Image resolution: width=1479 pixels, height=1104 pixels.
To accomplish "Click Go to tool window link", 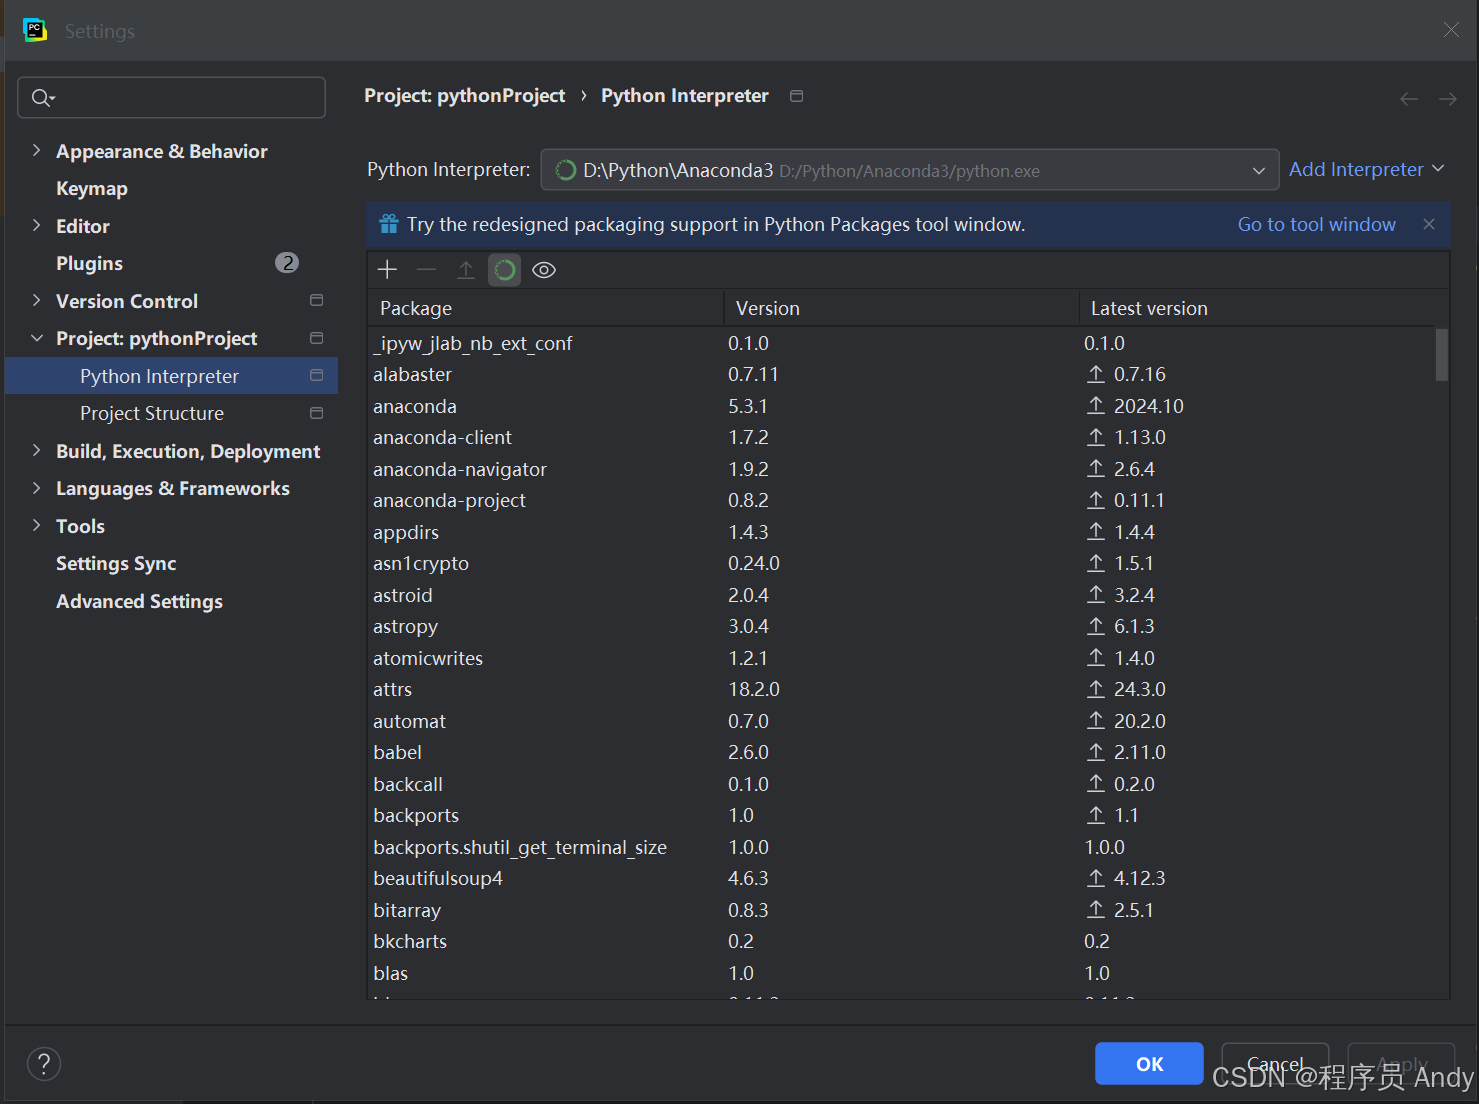I will [1316, 224].
